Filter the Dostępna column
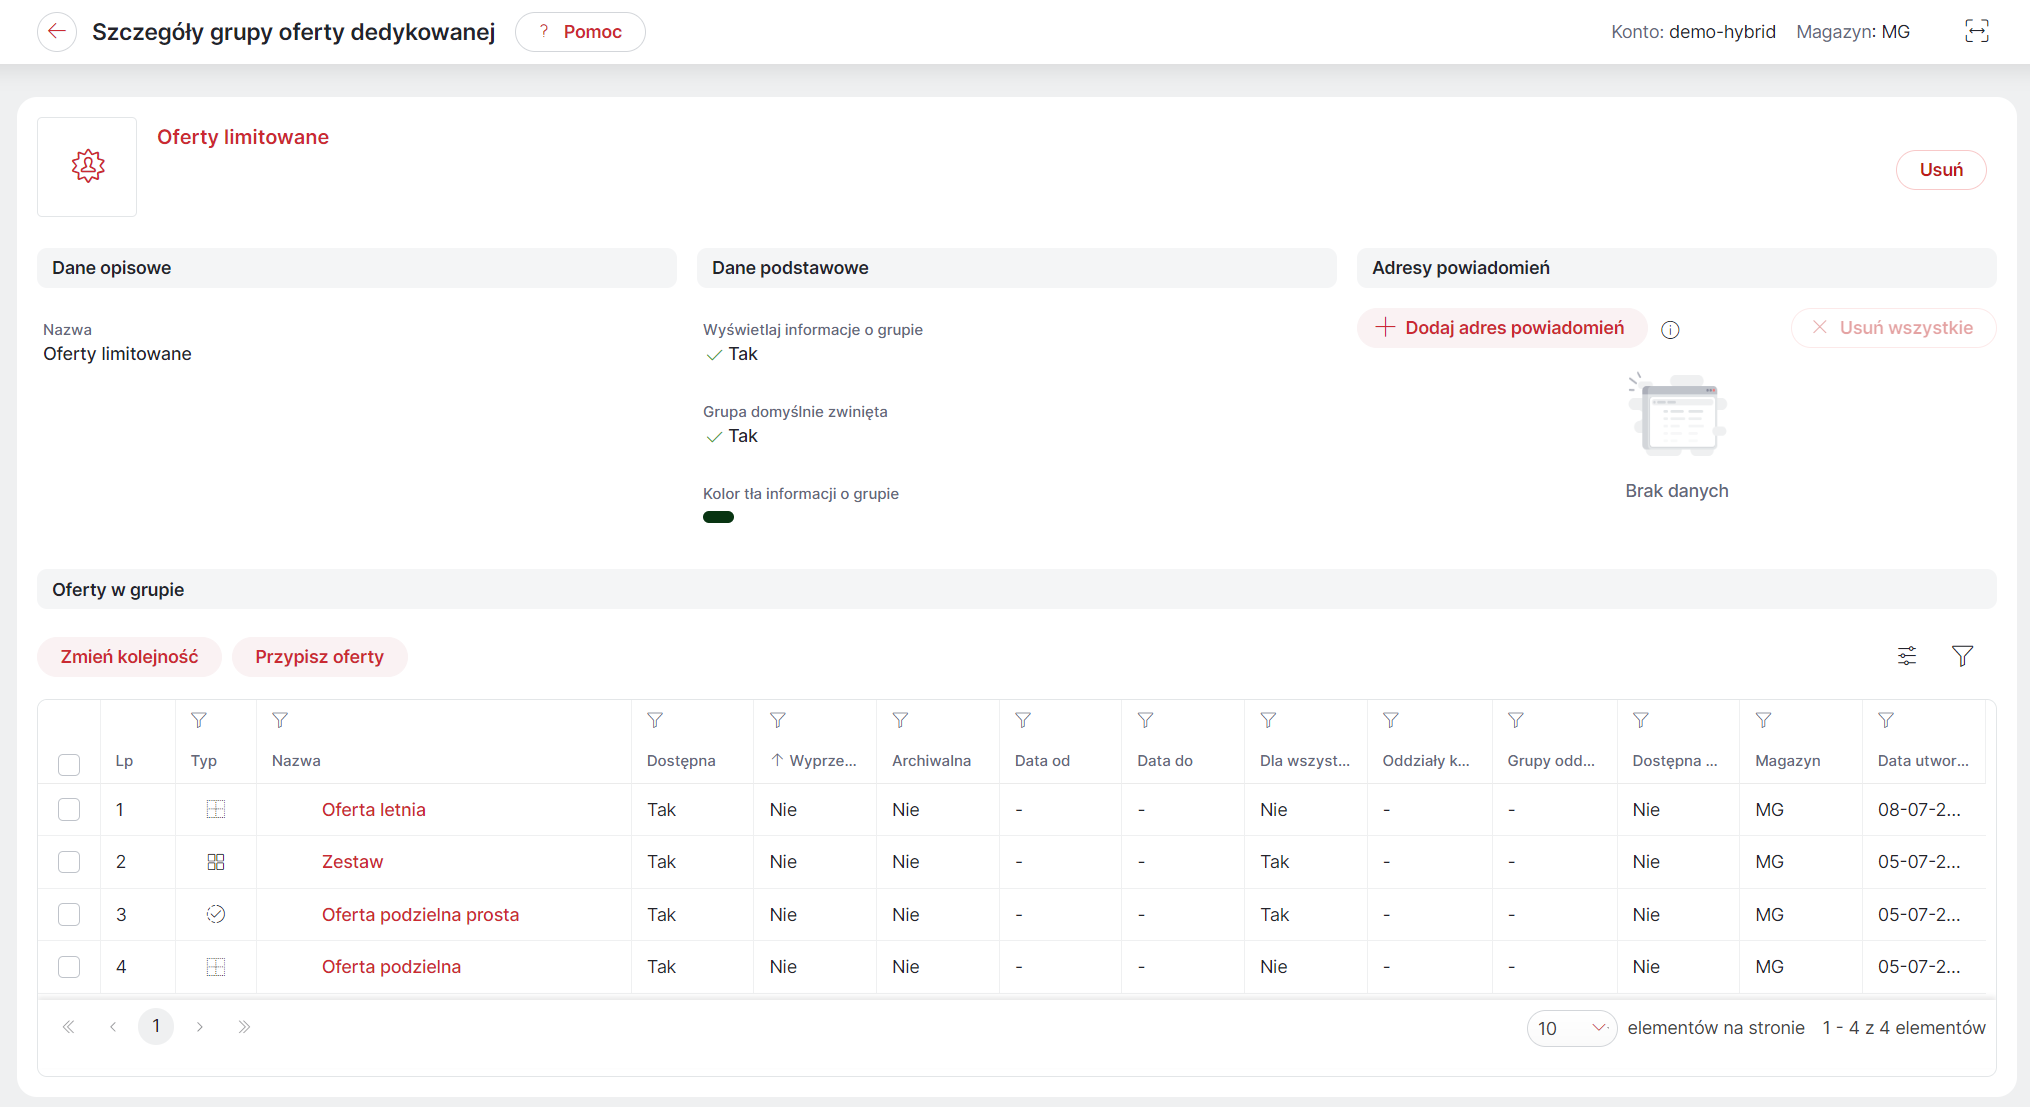 pos(655,720)
